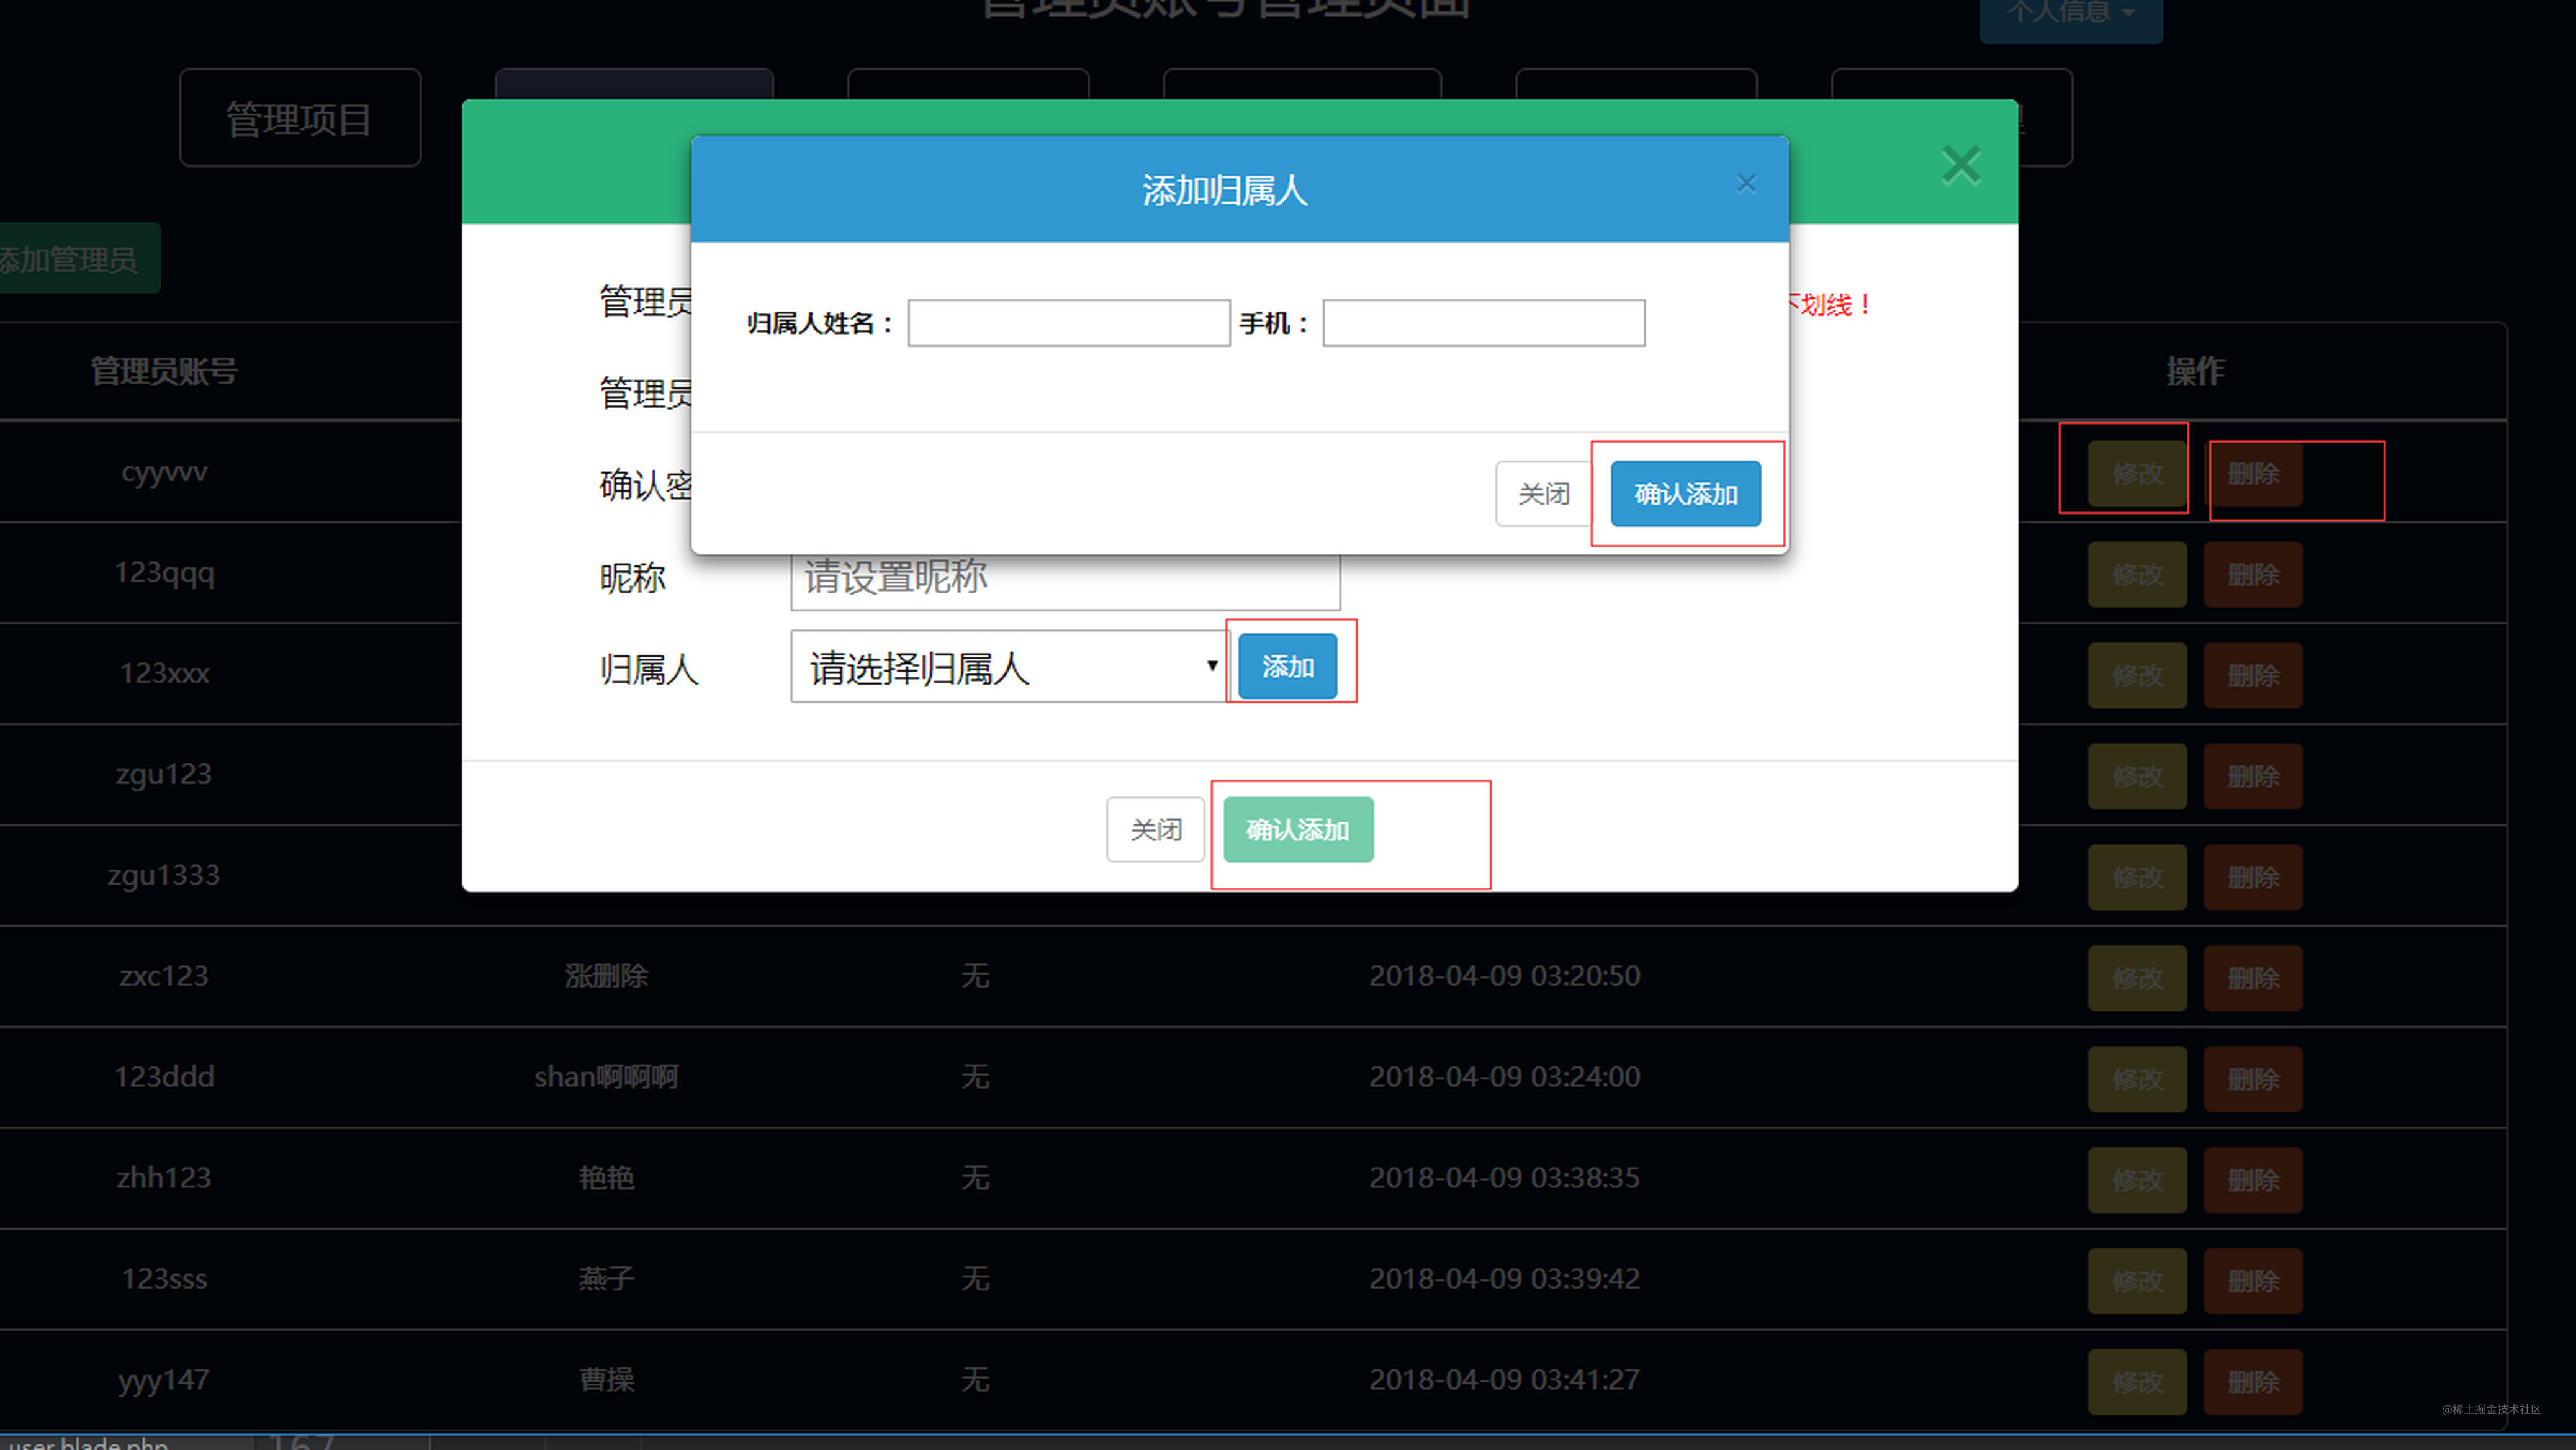Click the nickname 艳艳
The image size is (2576, 1450).
pyautogui.click(x=607, y=1178)
